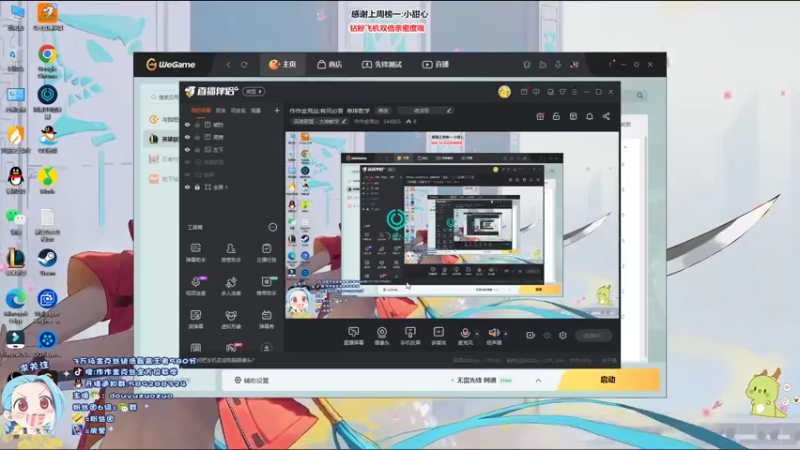Select the 全屏 1 source row
800x450 pixels.
[x=232, y=187]
